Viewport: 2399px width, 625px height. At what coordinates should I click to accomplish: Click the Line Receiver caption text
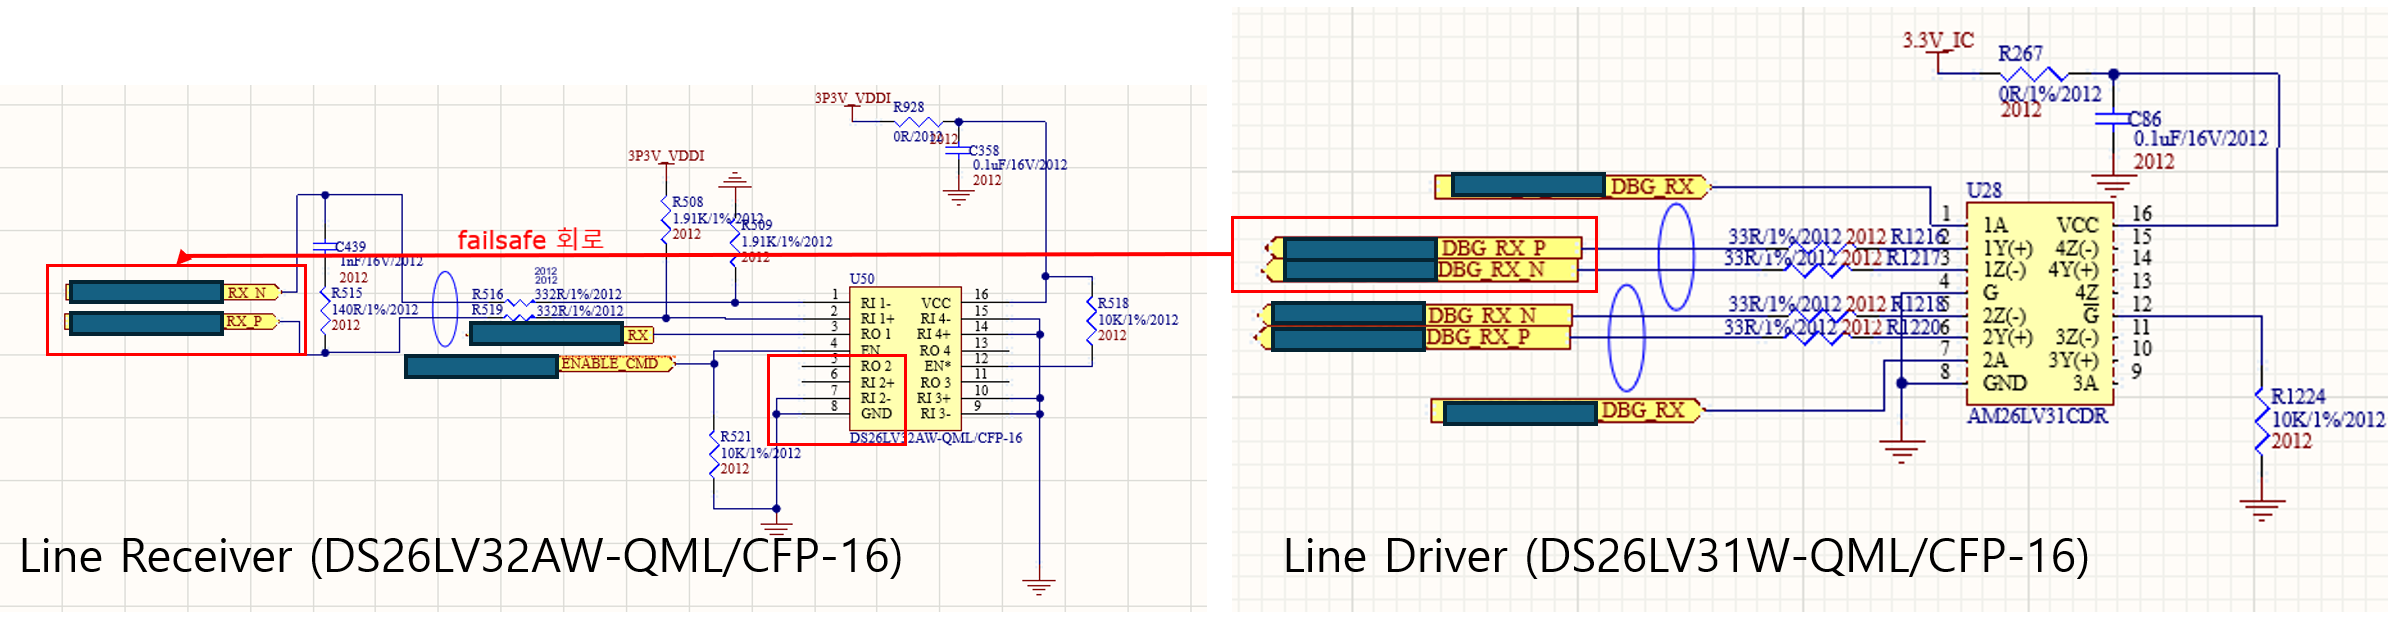tap(461, 556)
